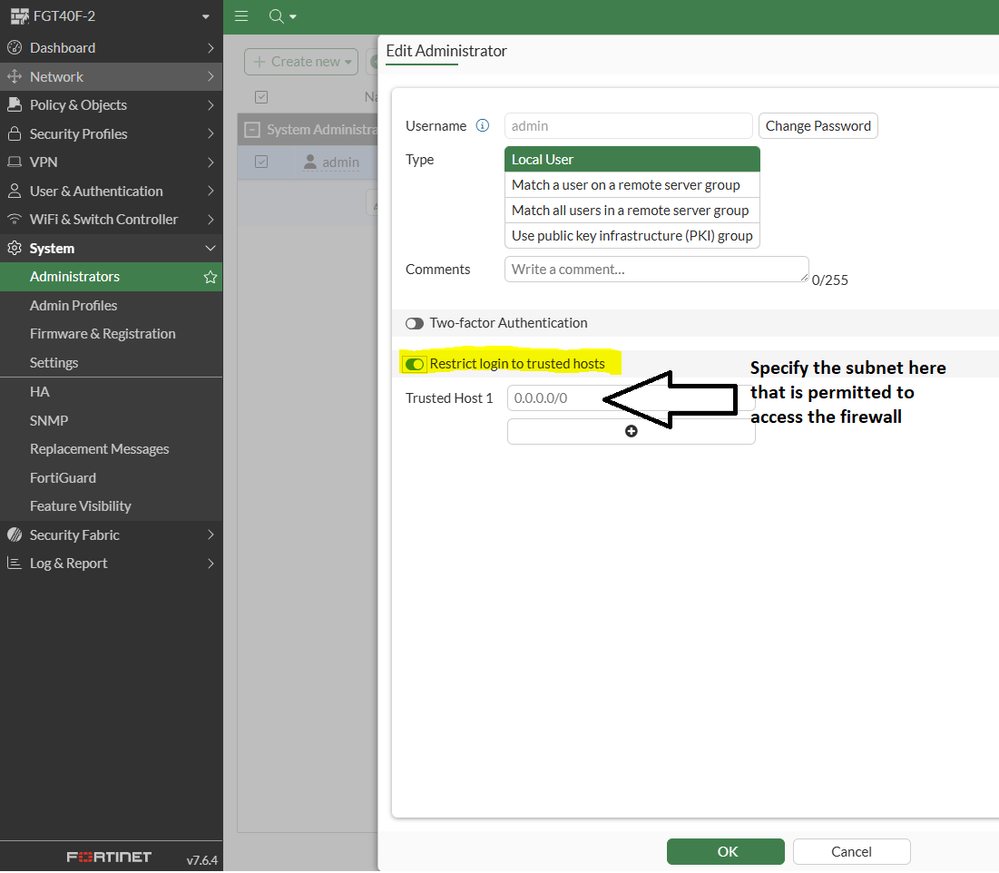Click the Trusted Host 1 input field

[x=555, y=398]
